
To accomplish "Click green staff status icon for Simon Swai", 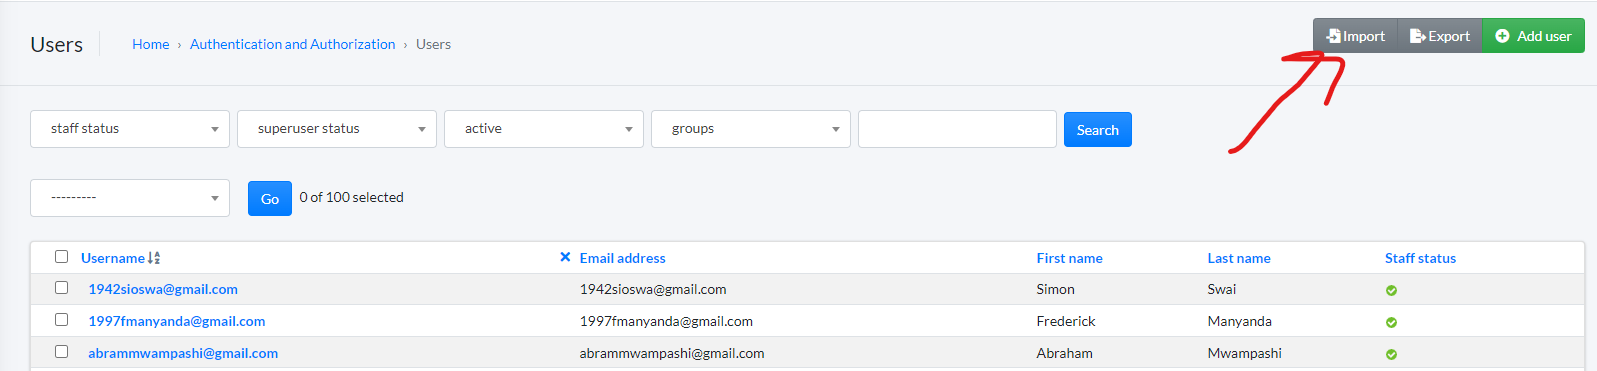I will point(1391,290).
